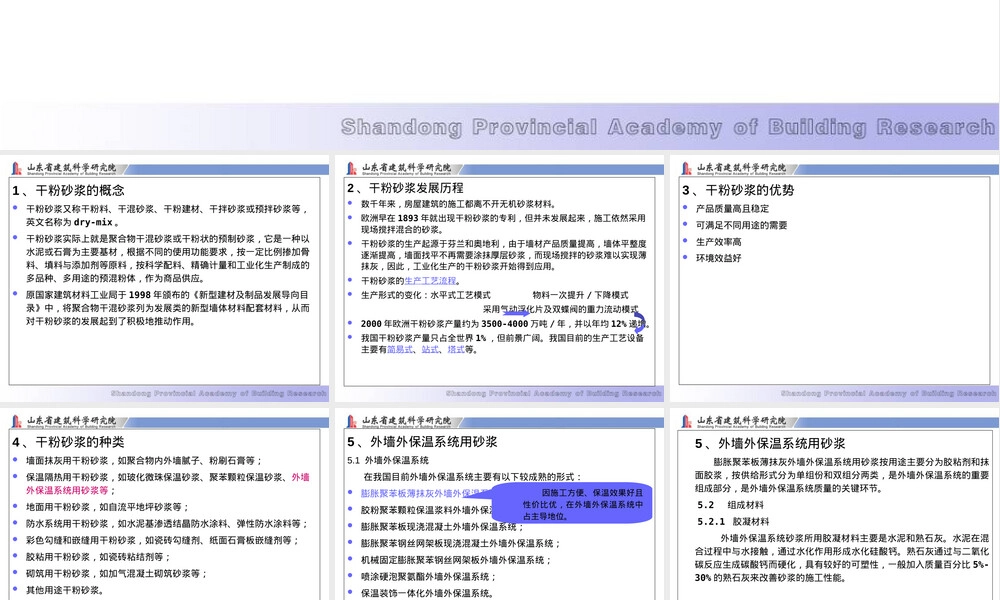Click bullet '保温装饰一体化外墙外保温系统'
Viewport: 1000px width, 600px height.
point(428,593)
